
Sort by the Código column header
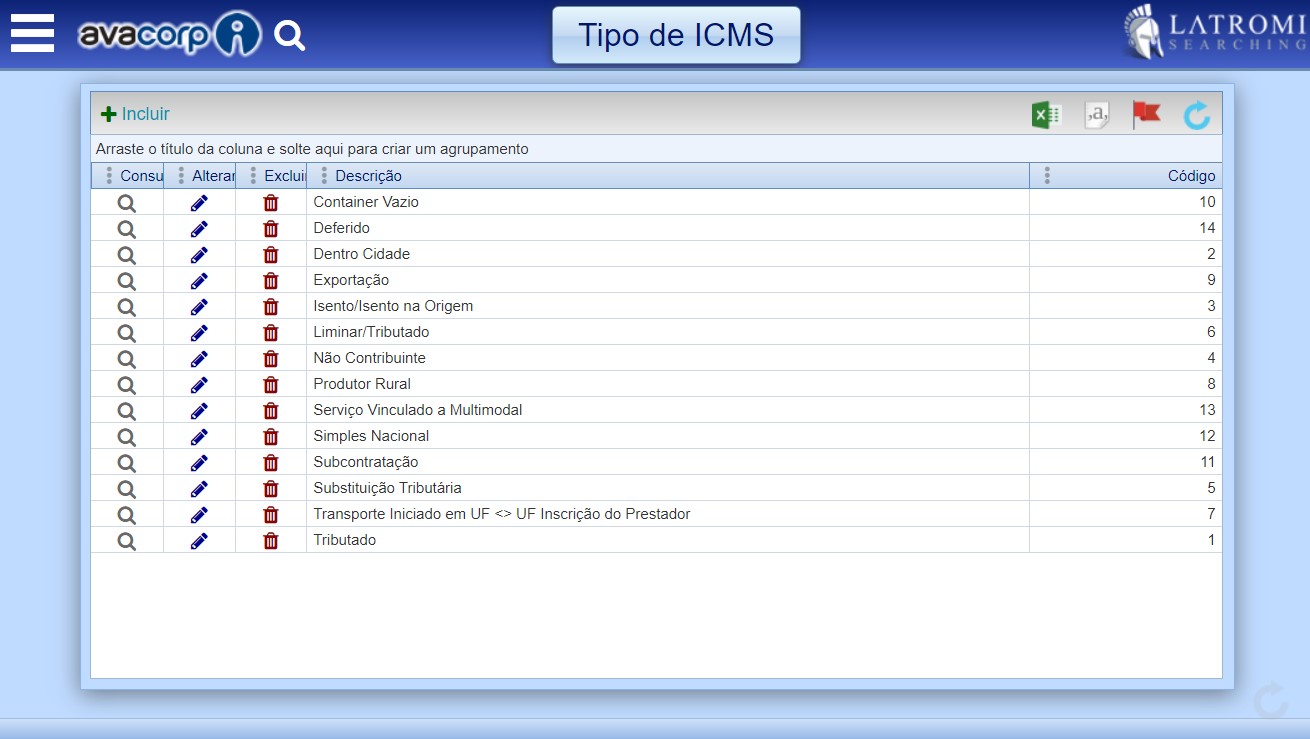[x=1191, y=176]
